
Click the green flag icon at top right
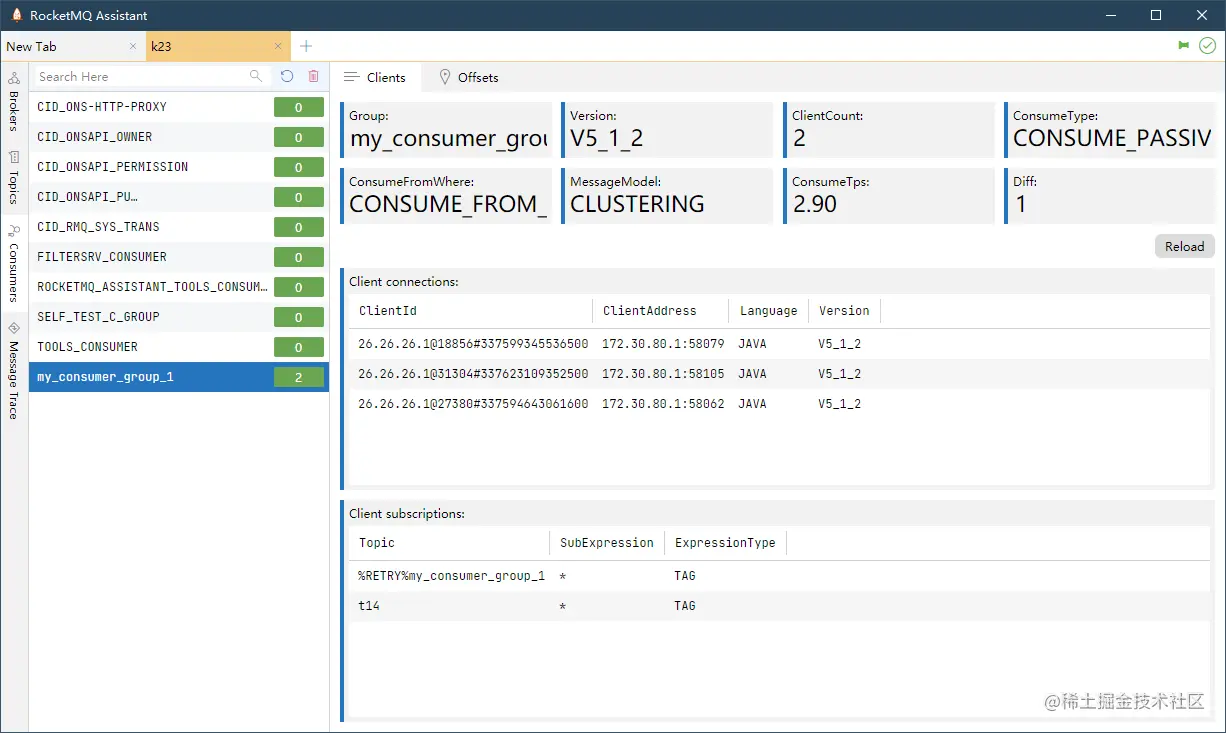tap(1184, 46)
